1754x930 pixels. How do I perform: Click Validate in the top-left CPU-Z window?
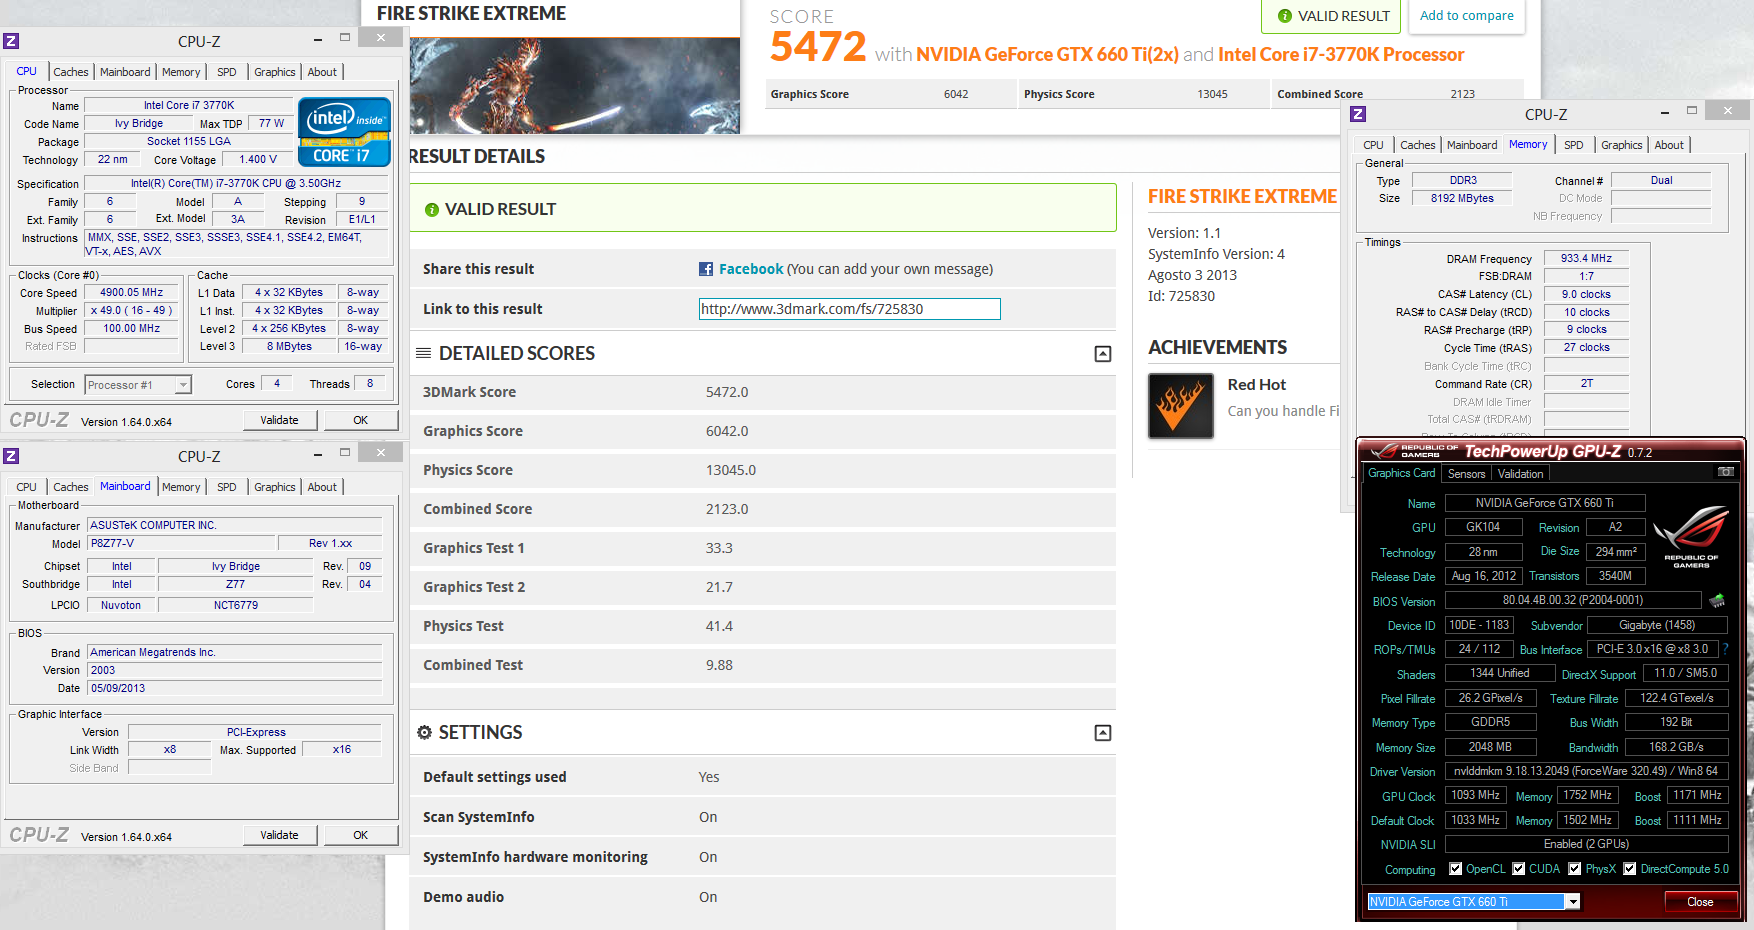pyautogui.click(x=279, y=420)
